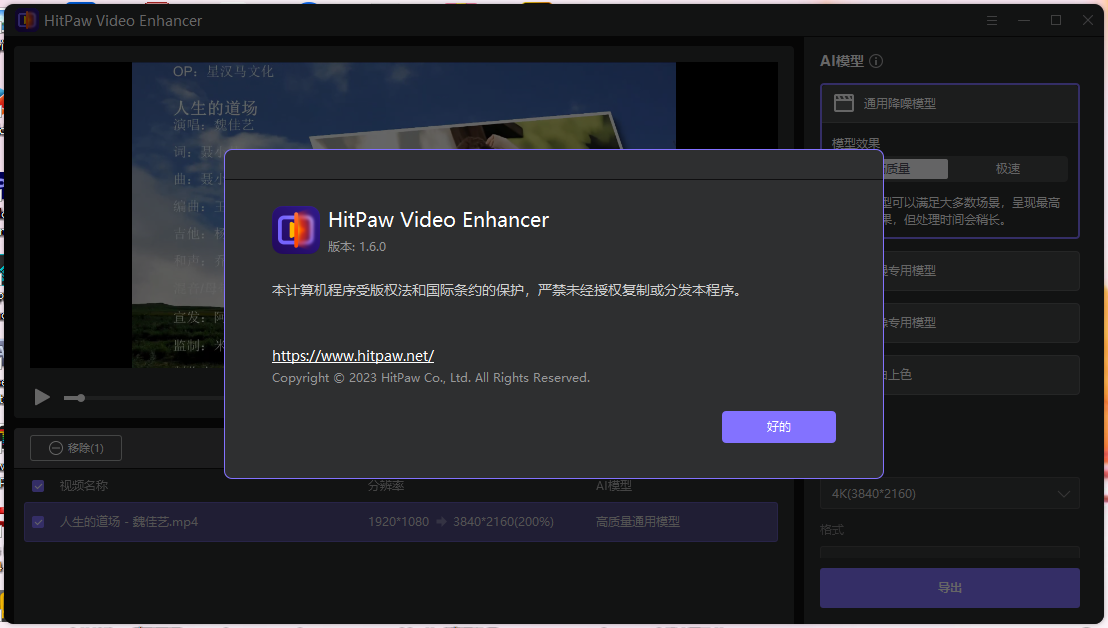Select the 通用降噪模型 model card
The width and height of the screenshot is (1108, 628).
pyautogui.click(x=950, y=104)
